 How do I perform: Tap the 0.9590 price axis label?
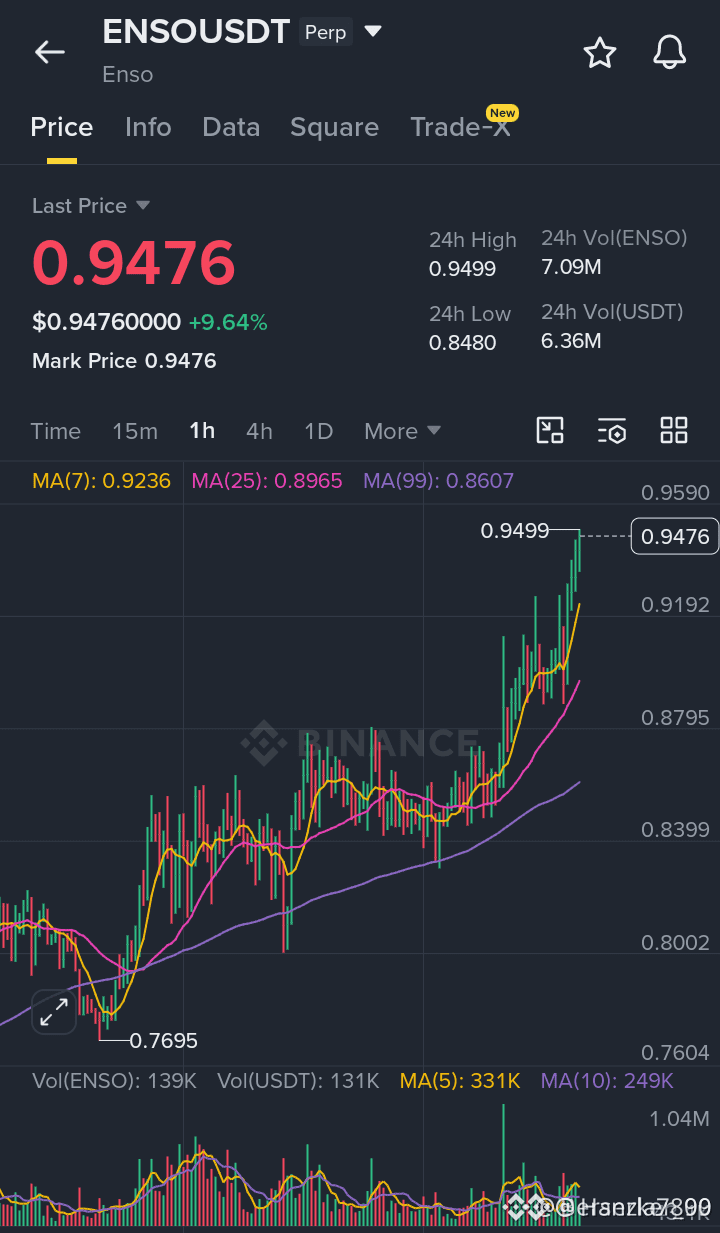tap(675, 493)
